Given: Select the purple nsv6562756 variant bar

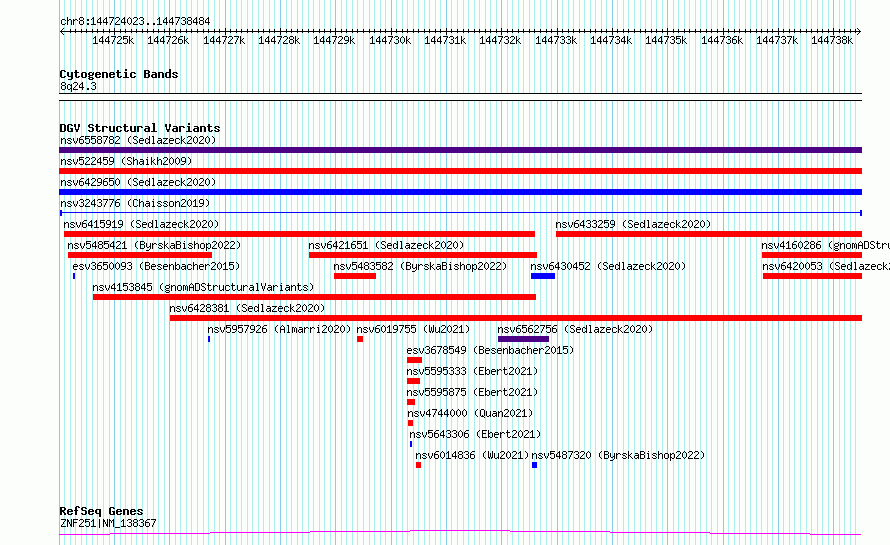Looking at the screenshot, I should [x=523, y=339].
